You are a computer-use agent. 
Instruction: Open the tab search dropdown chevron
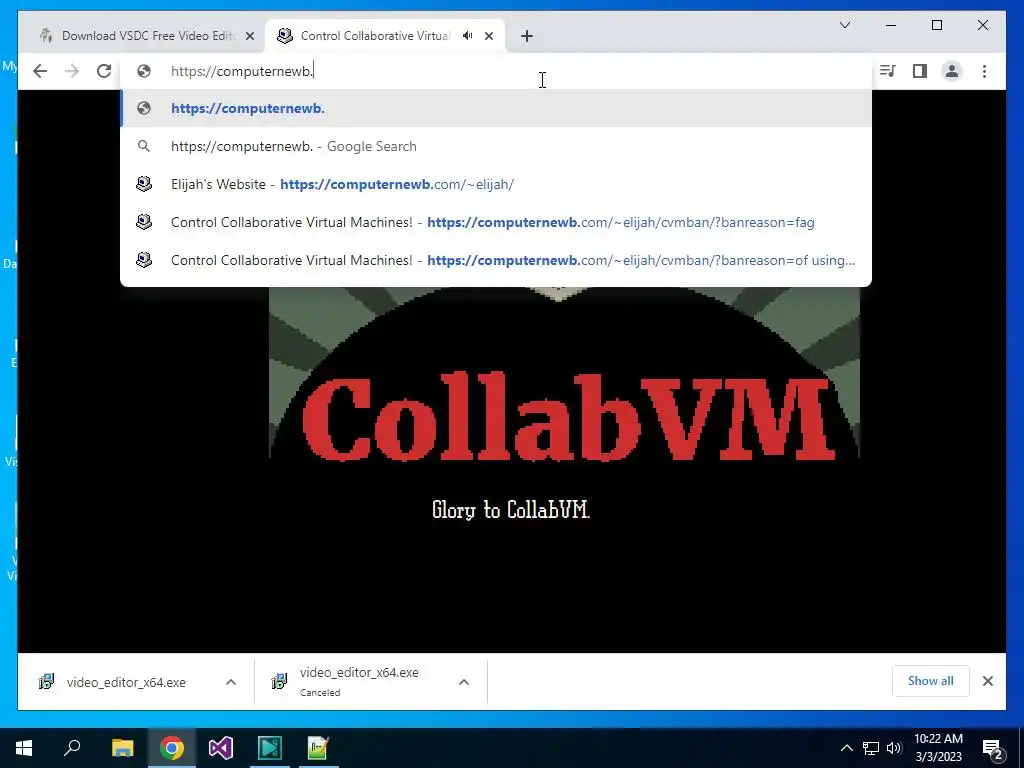pos(844,25)
